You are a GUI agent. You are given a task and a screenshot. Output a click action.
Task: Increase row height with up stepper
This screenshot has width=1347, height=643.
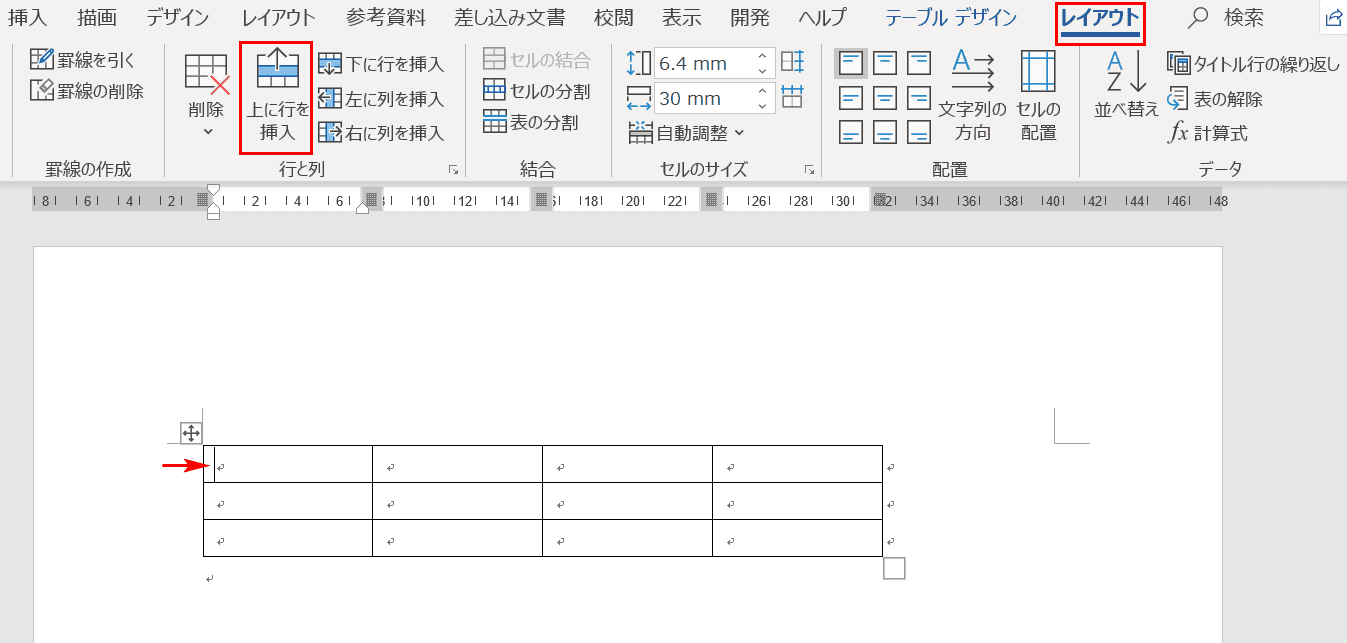[763, 57]
